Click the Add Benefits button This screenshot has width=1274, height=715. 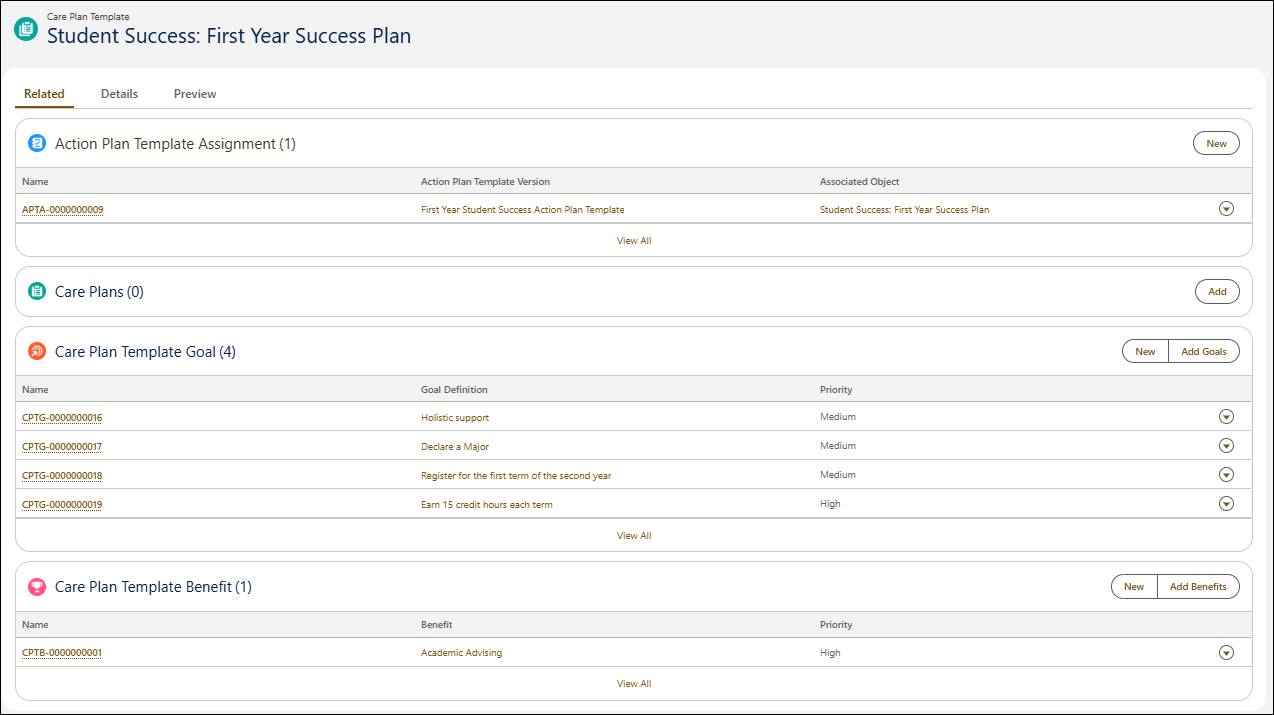tap(1197, 586)
